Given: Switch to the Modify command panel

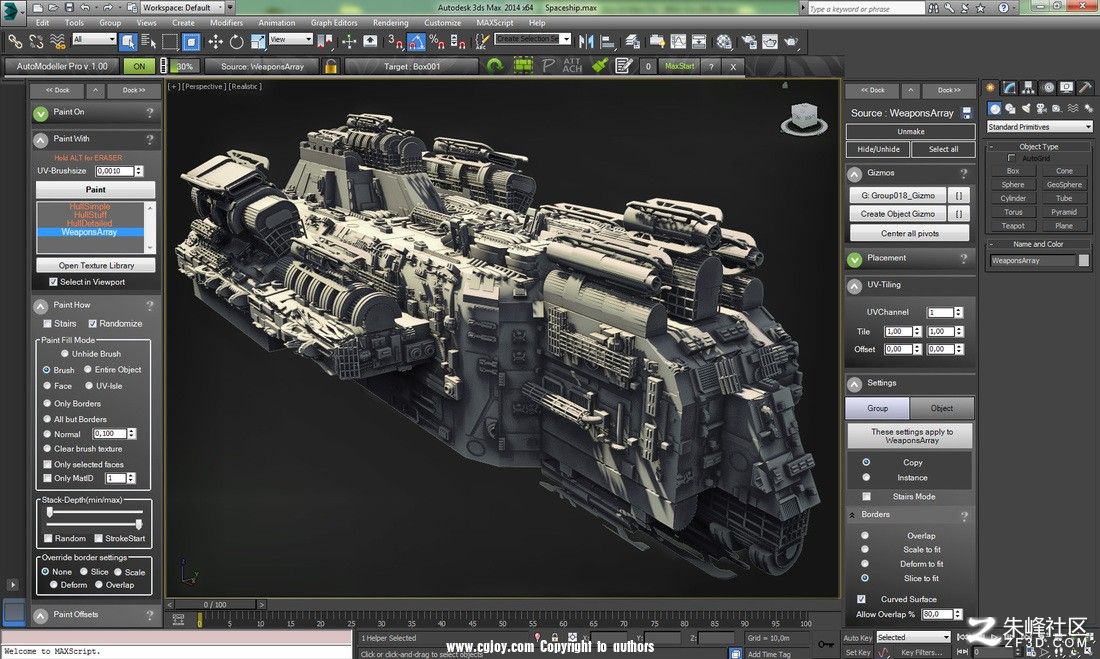Looking at the screenshot, I should pos(1010,88).
